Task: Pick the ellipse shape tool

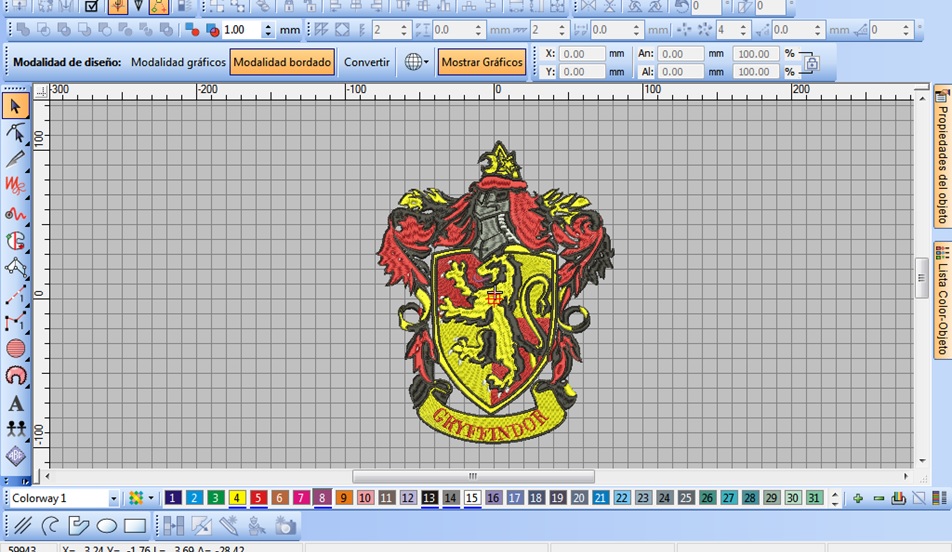Action: (107, 525)
